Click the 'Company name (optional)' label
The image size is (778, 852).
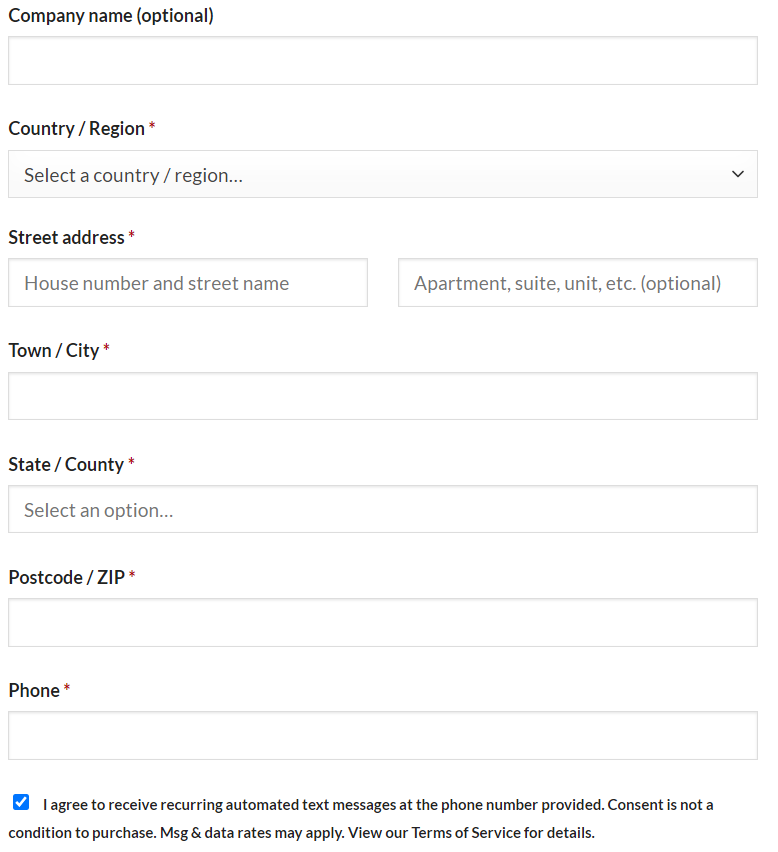[x=110, y=15]
